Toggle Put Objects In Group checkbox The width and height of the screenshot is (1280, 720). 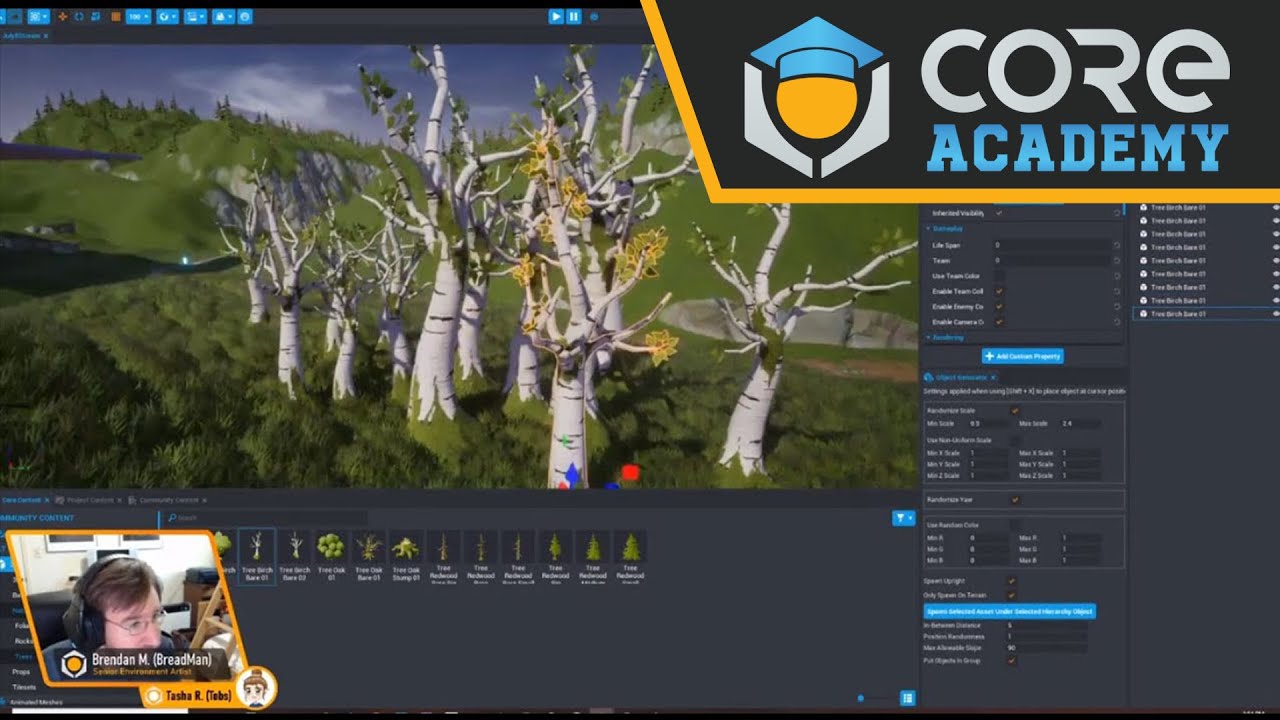[1011, 660]
